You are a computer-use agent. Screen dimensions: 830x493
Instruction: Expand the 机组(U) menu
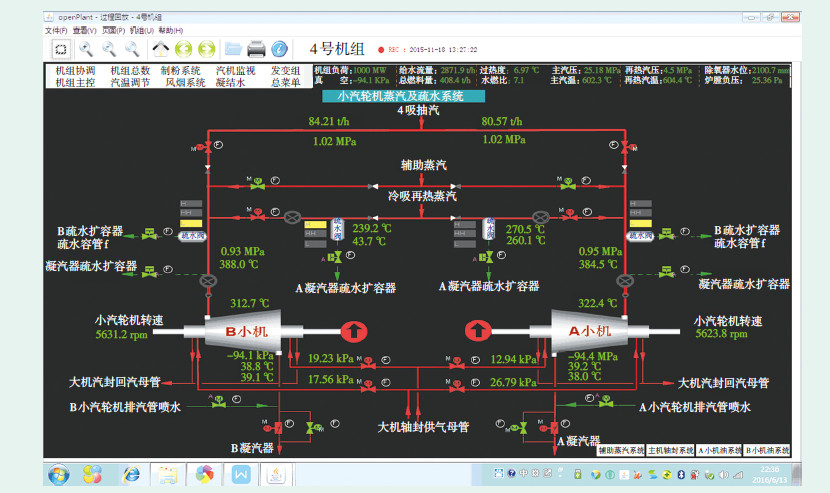tap(142, 31)
